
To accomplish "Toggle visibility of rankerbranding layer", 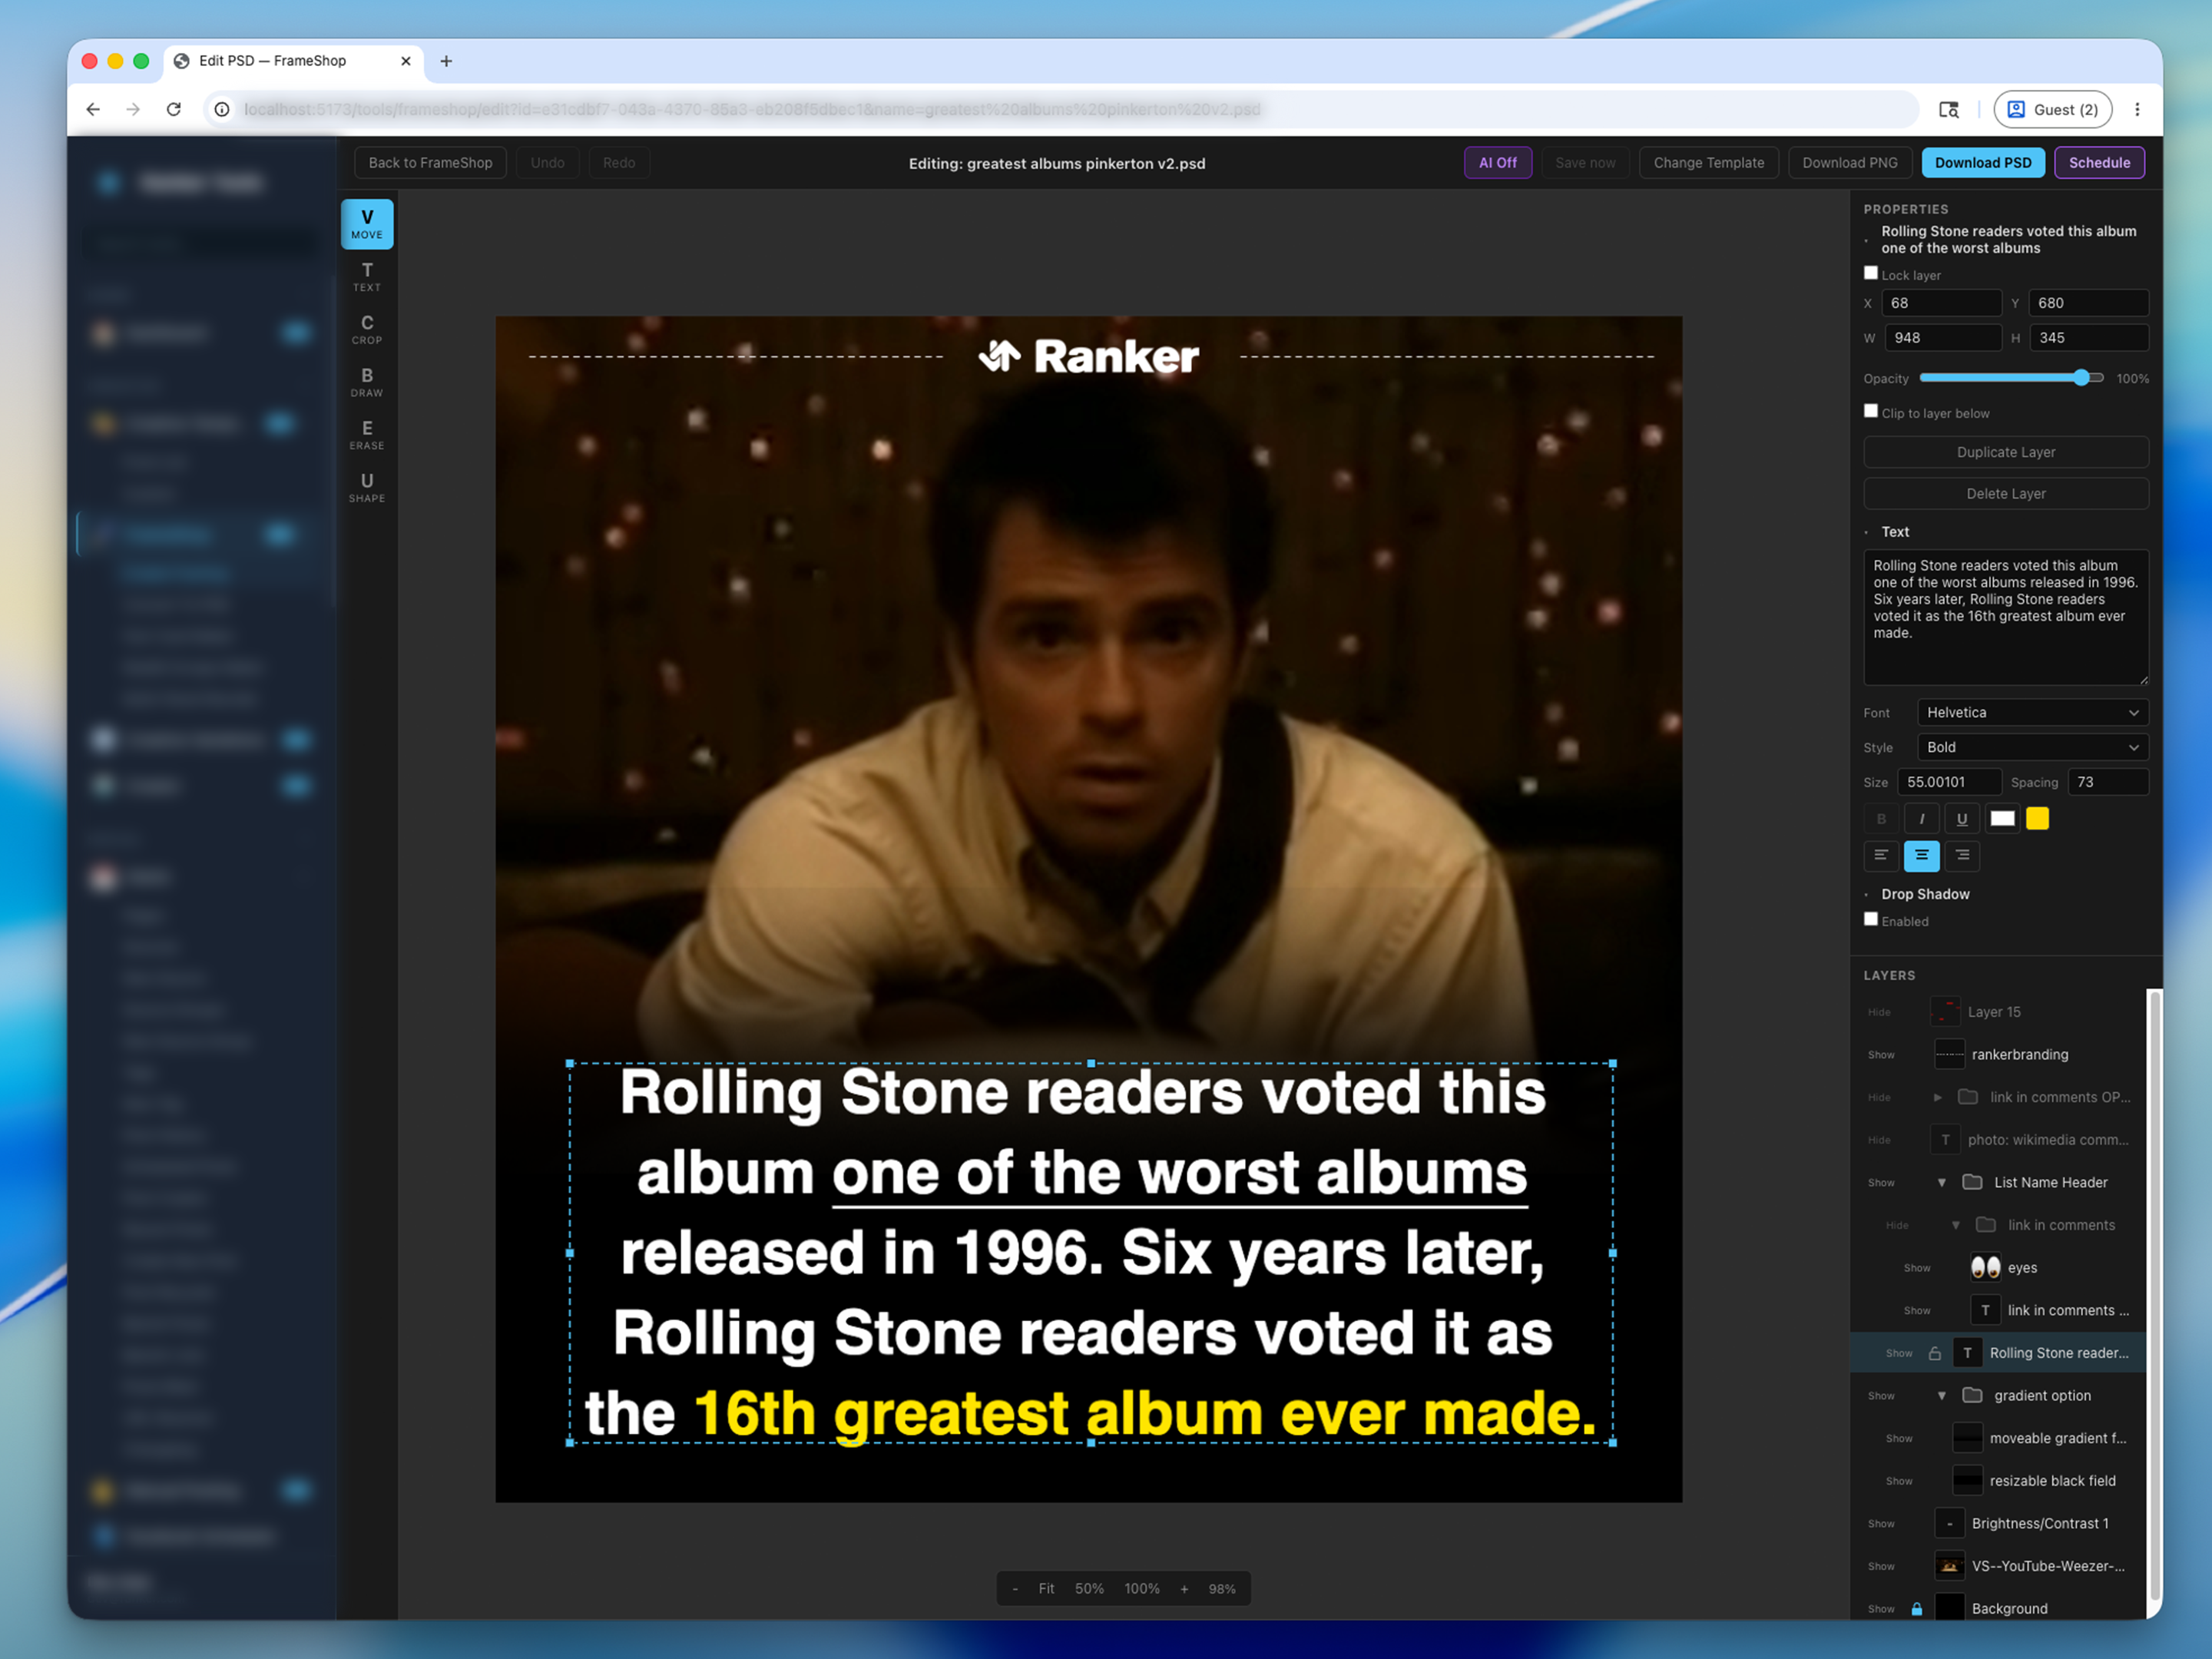I will coord(1881,1055).
